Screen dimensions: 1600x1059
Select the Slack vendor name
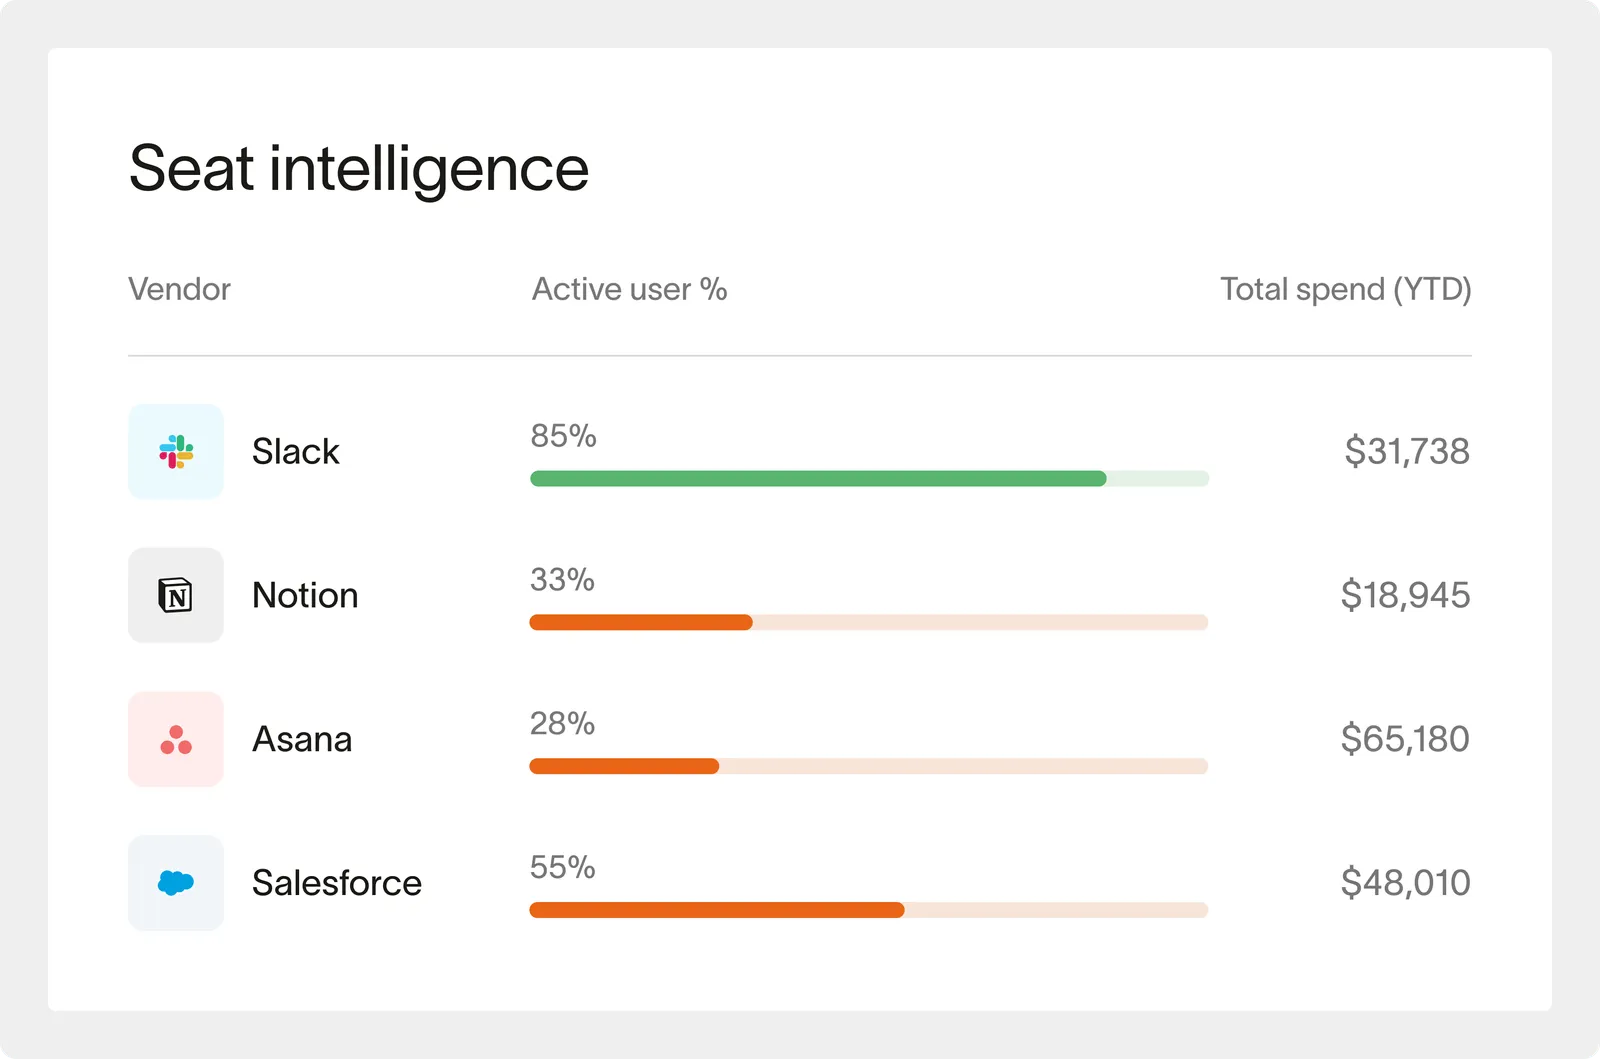(295, 452)
